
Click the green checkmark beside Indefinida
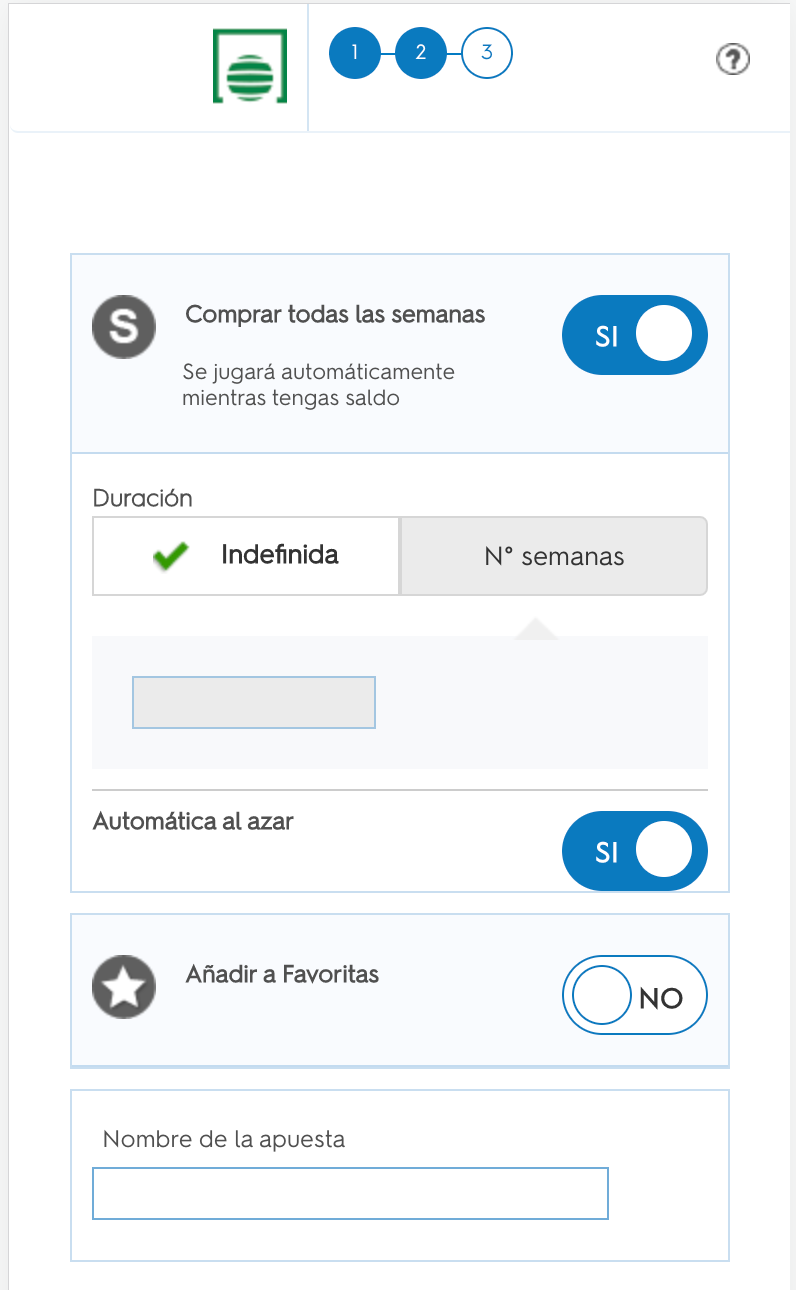pyautogui.click(x=173, y=556)
